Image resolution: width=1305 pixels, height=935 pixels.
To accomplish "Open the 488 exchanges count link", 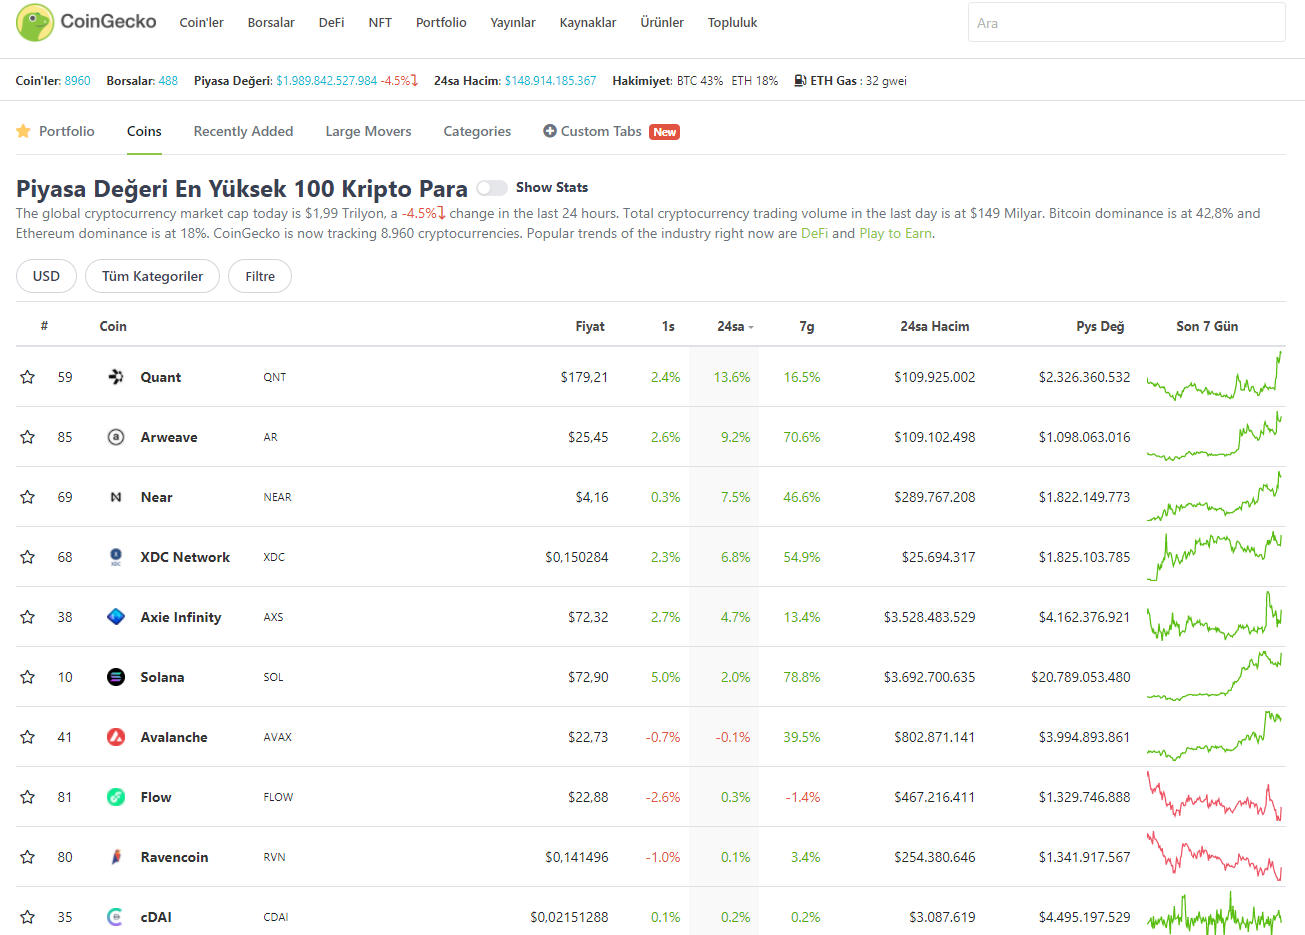I will (168, 81).
